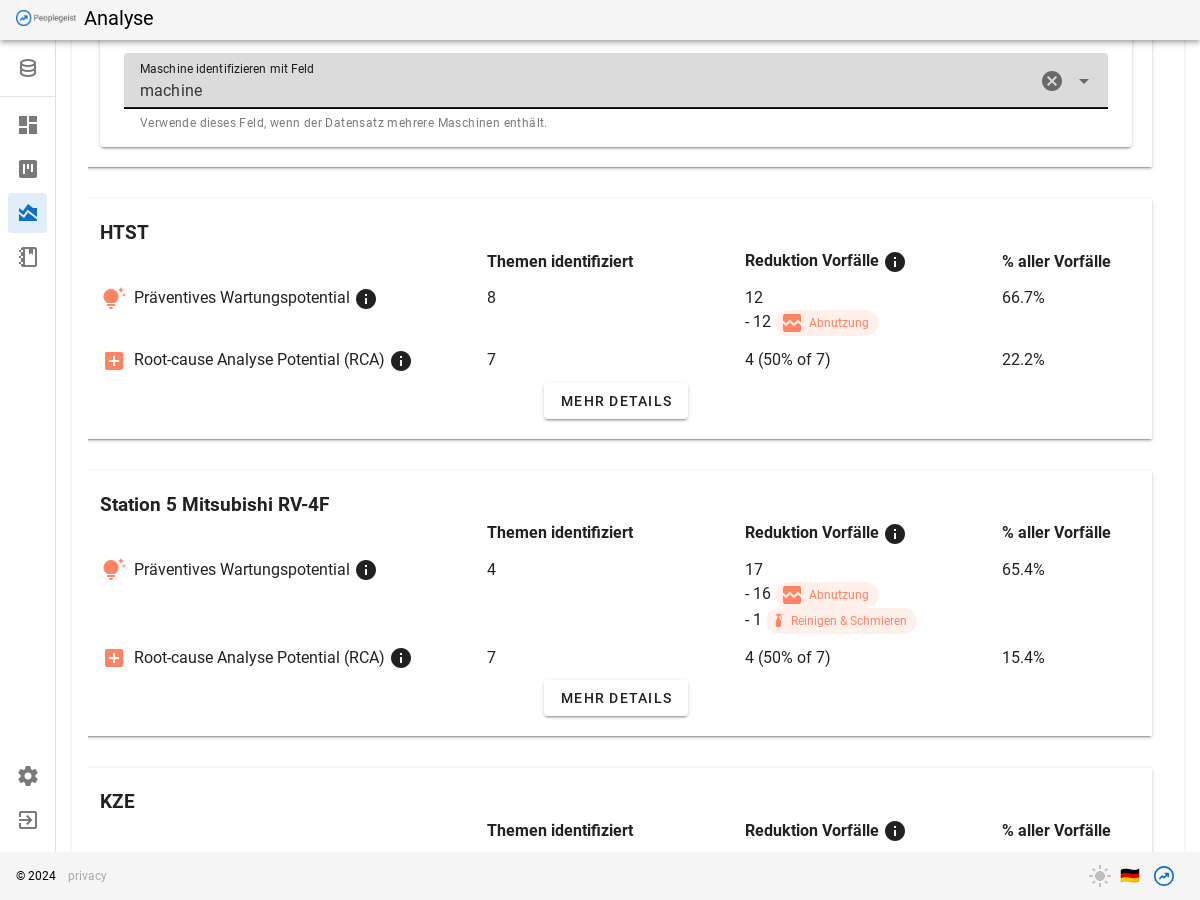Click Station 5 lightbulb preventive maintenance icon
The image size is (1200, 900).
tap(114, 570)
